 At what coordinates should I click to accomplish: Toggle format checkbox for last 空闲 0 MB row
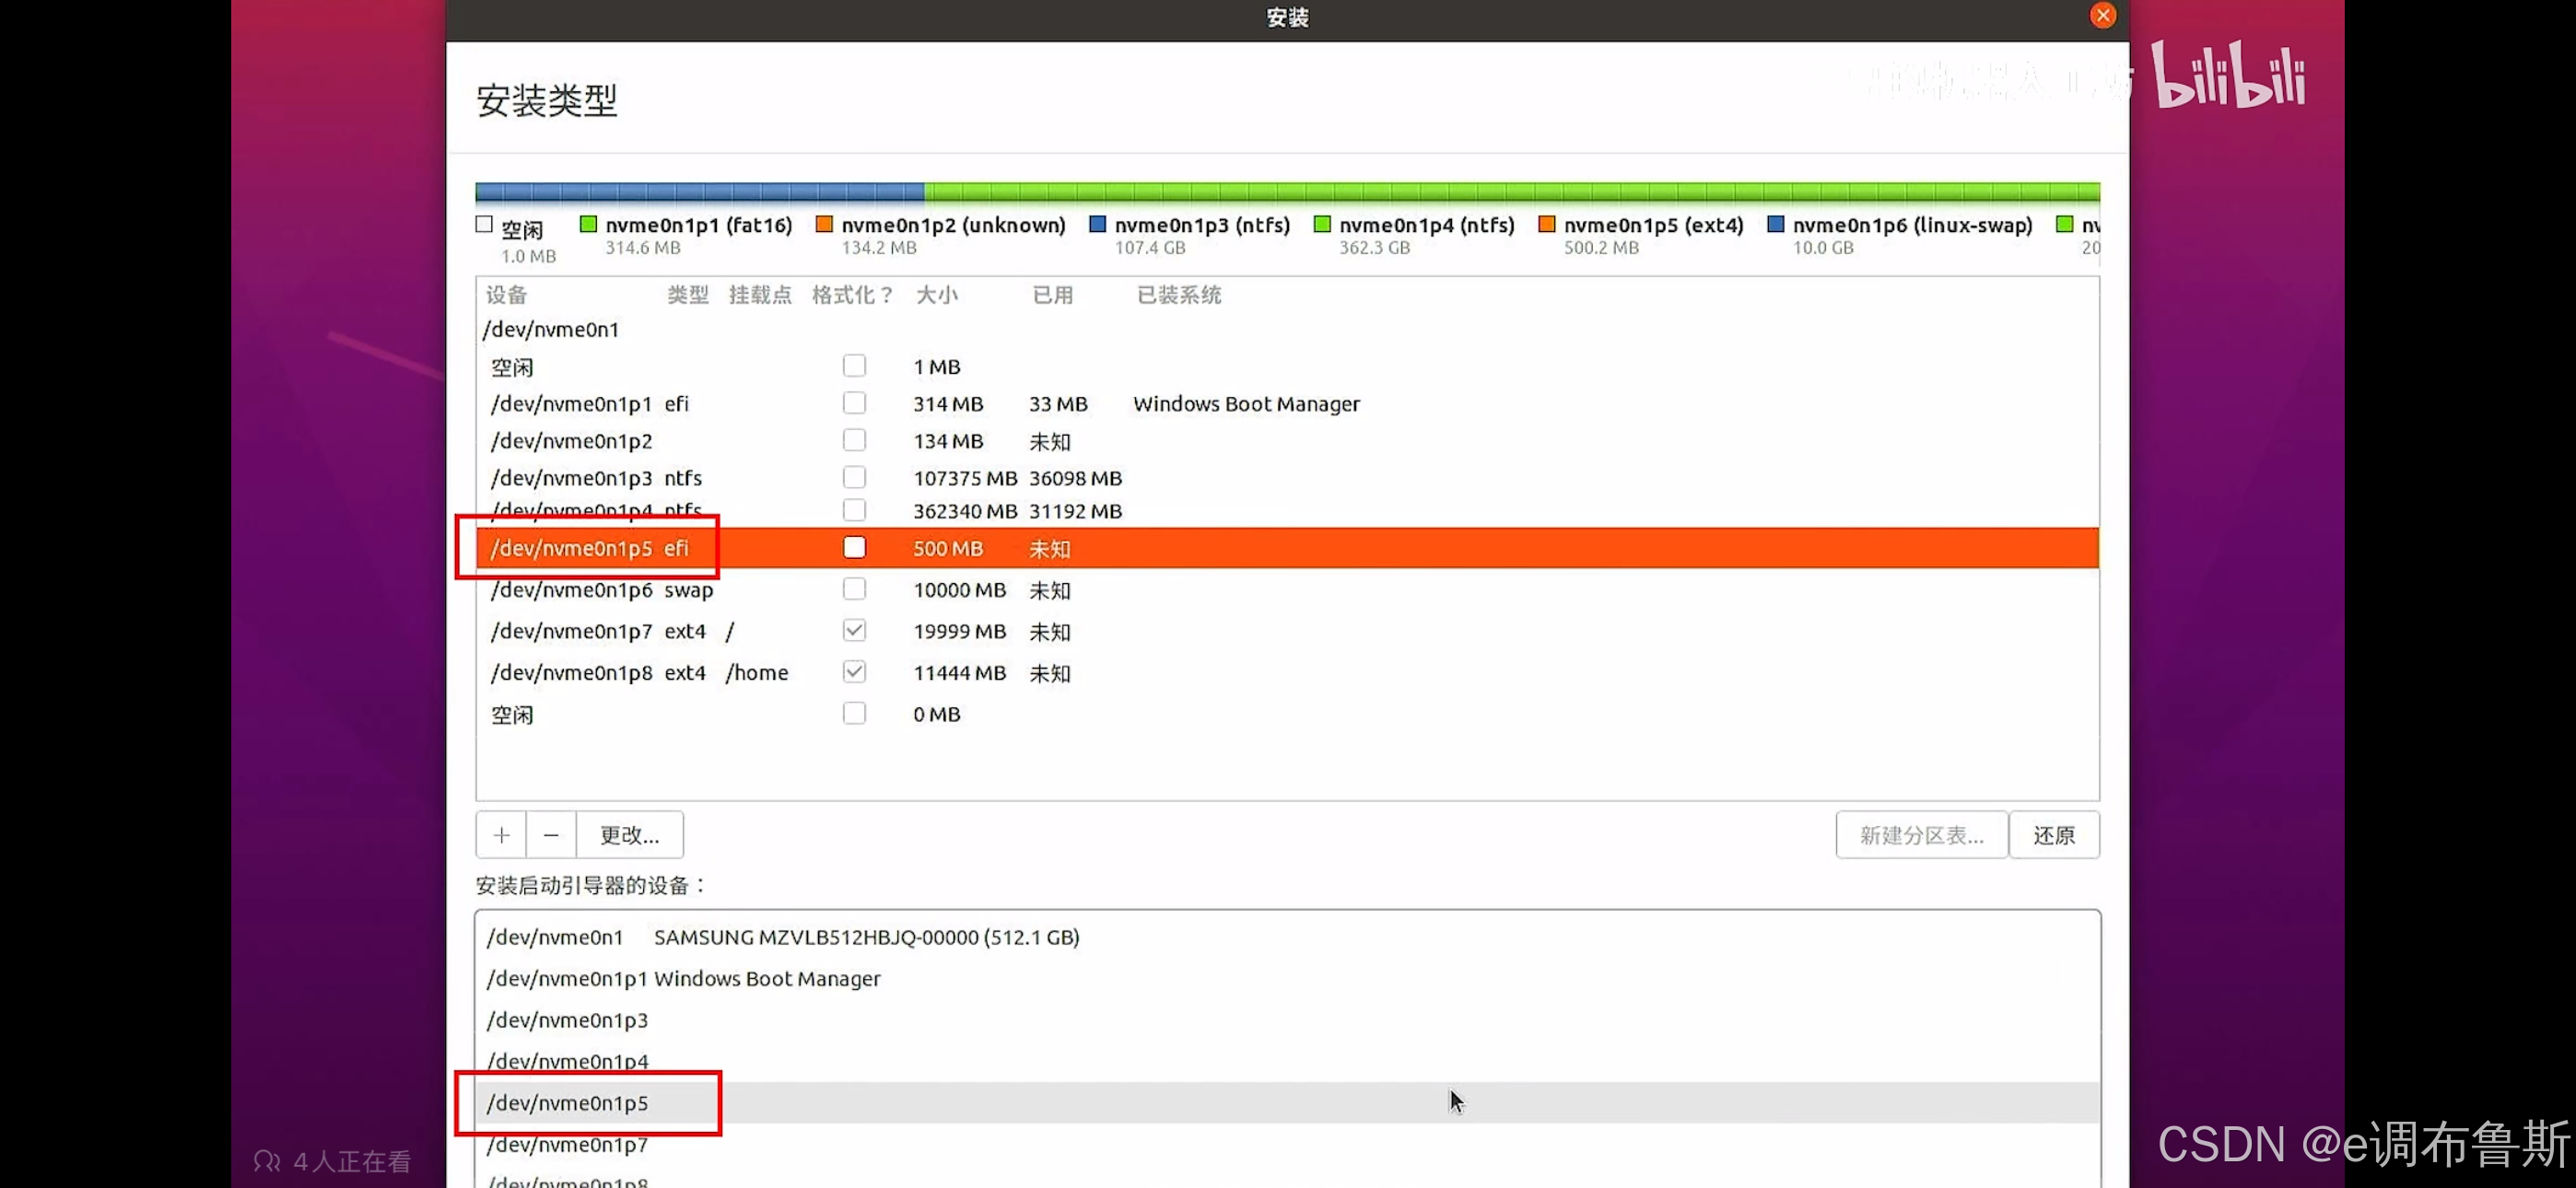click(x=854, y=713)
